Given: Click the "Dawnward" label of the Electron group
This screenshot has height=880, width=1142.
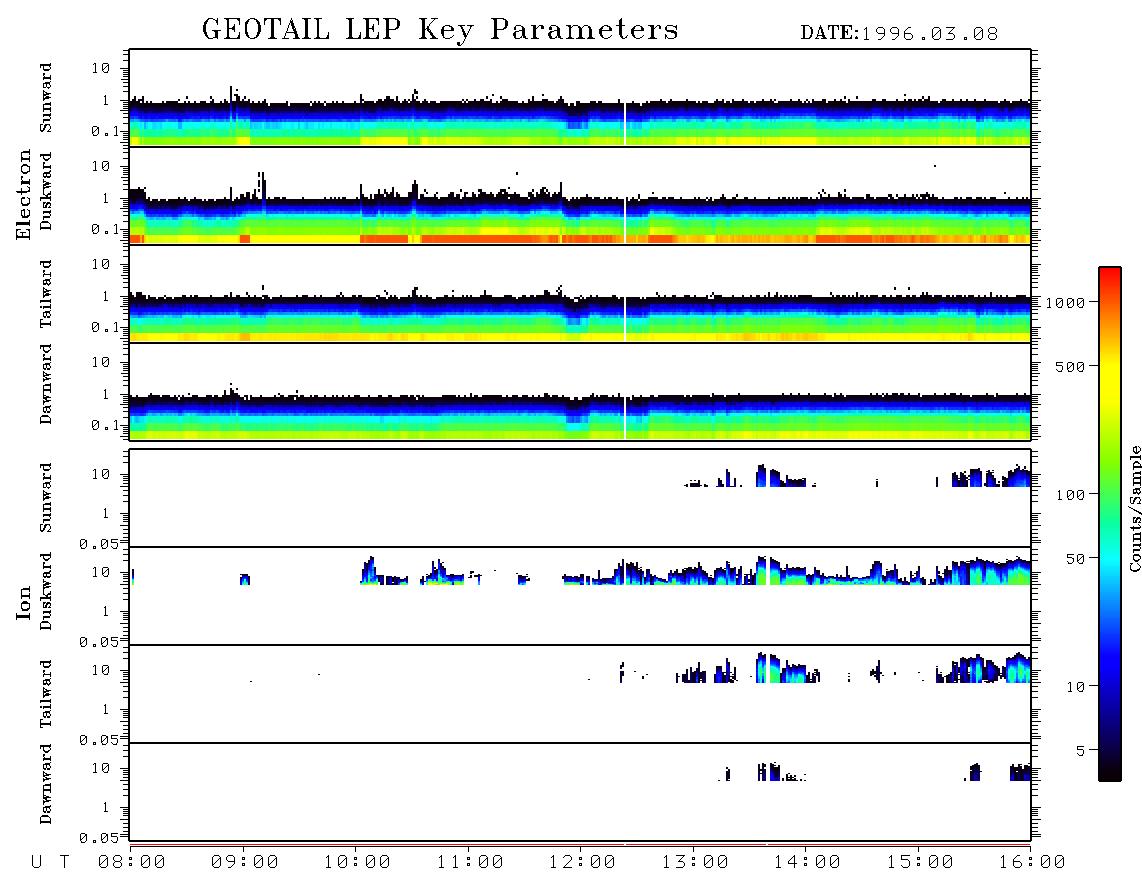Looking at the screenshot, I should [46, 384].
